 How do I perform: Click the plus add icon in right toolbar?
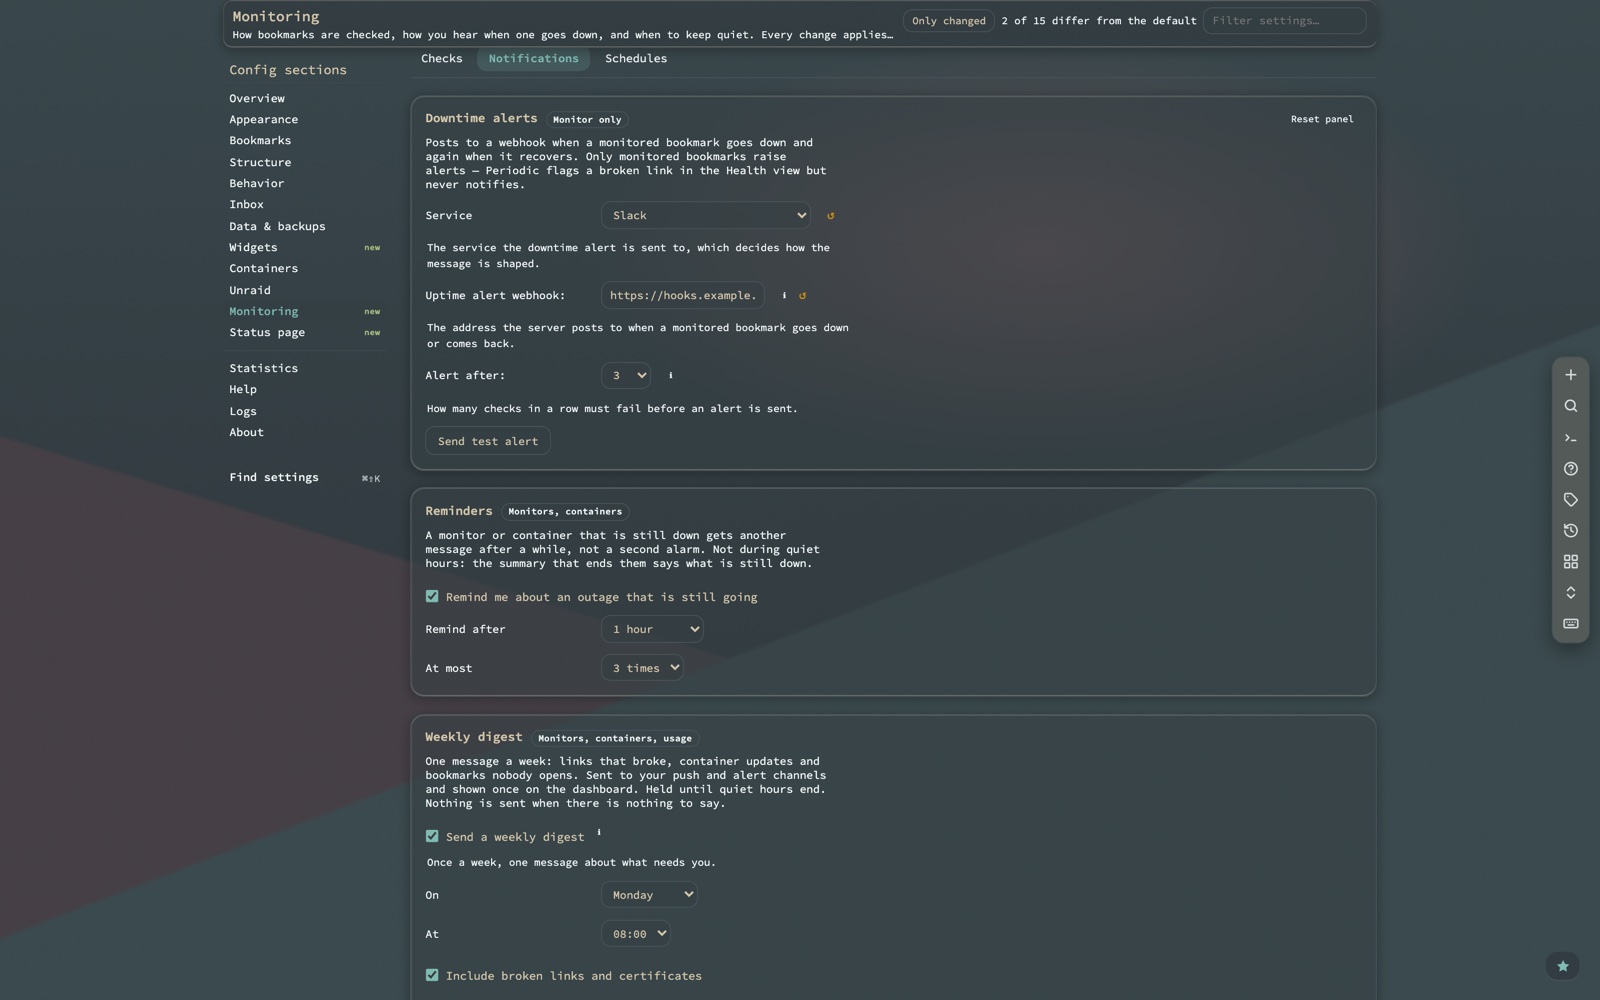pyautogui.click(x=1570, y=375)
